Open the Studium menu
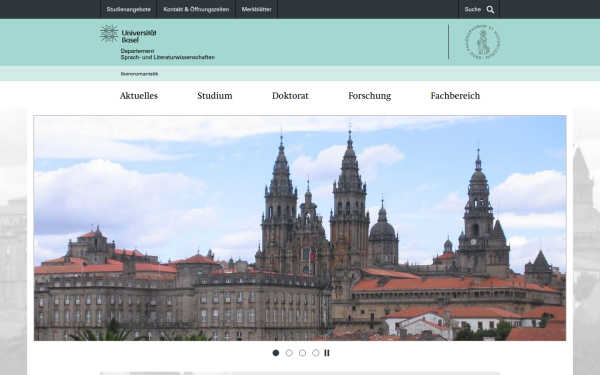Viewport: 600px width, 375px height. tap(215, 96)
